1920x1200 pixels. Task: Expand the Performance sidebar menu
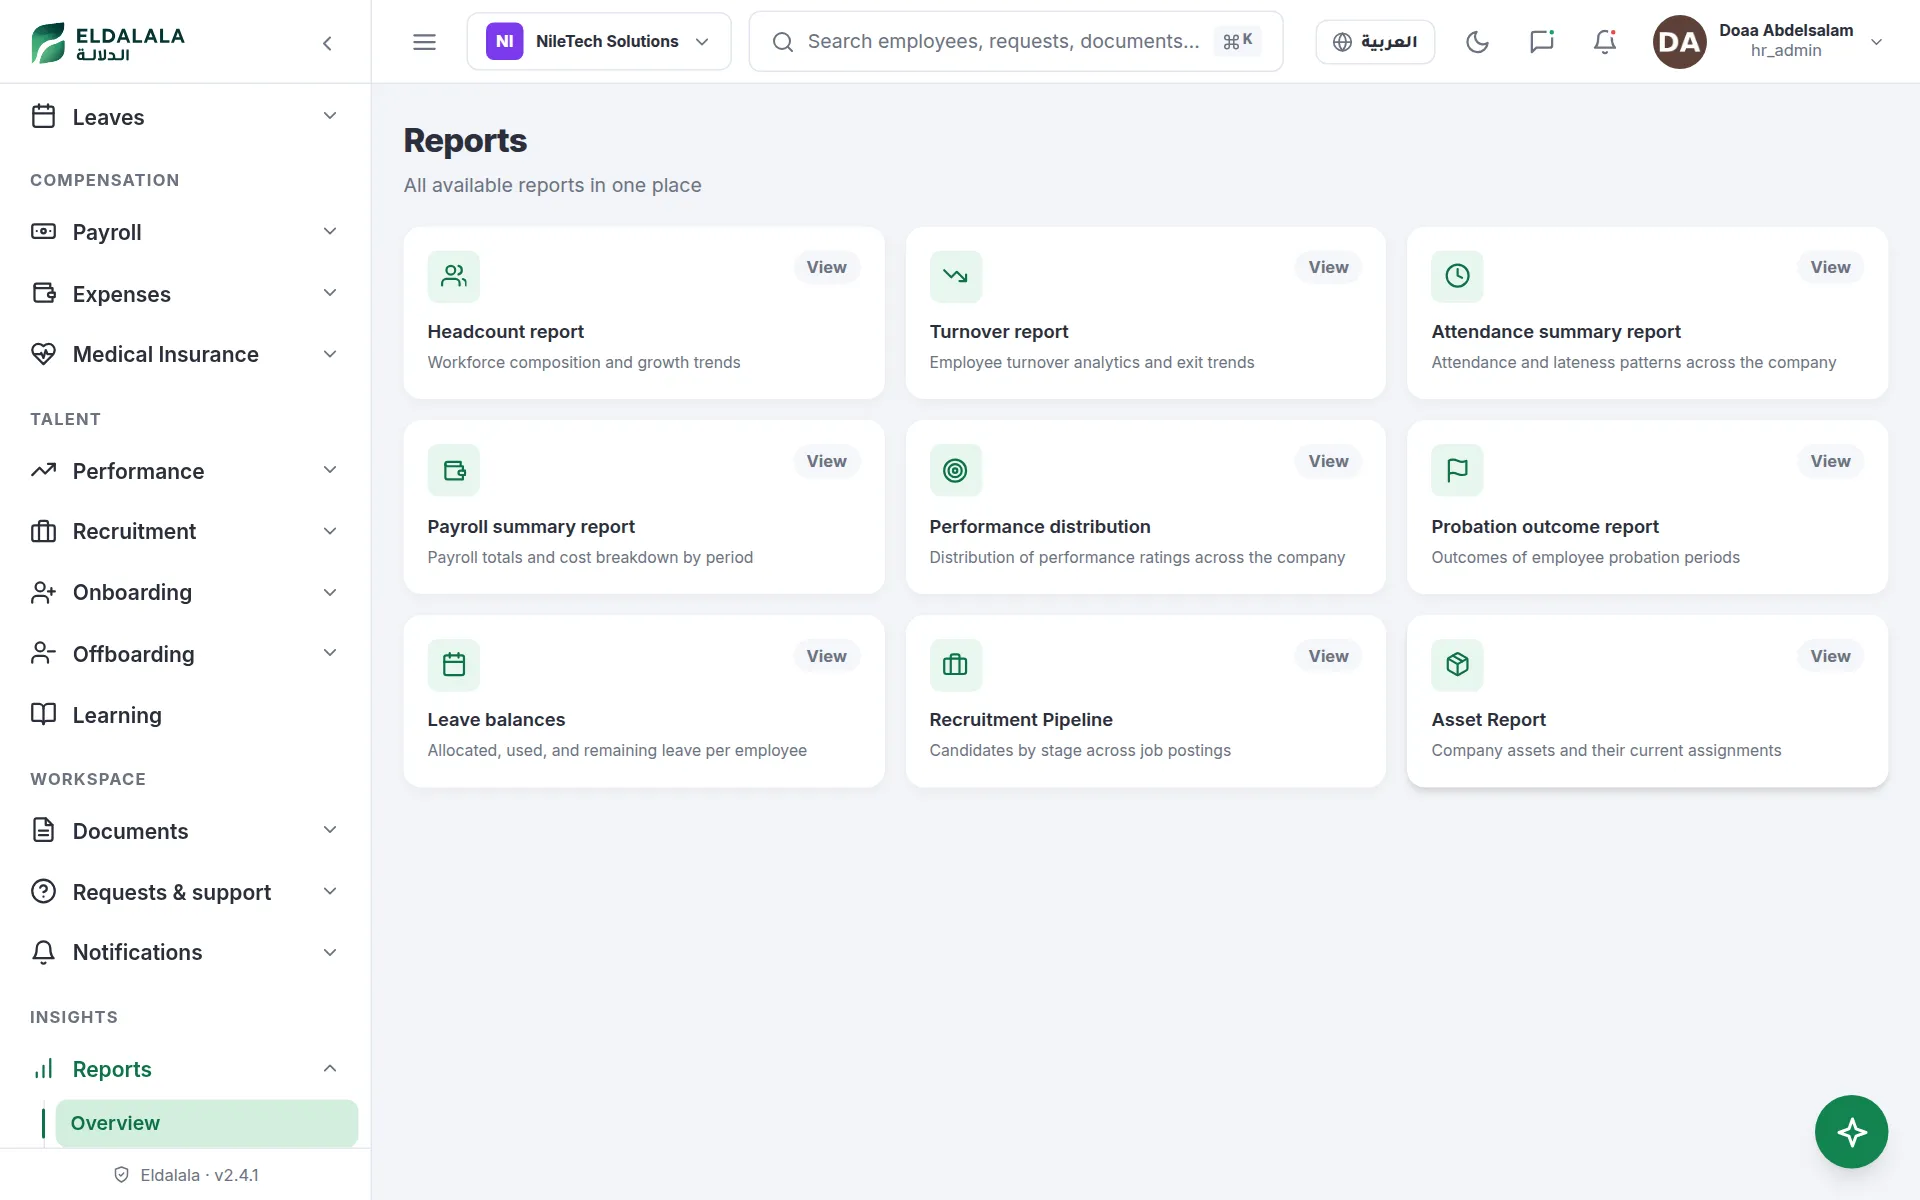click(185, 471)
